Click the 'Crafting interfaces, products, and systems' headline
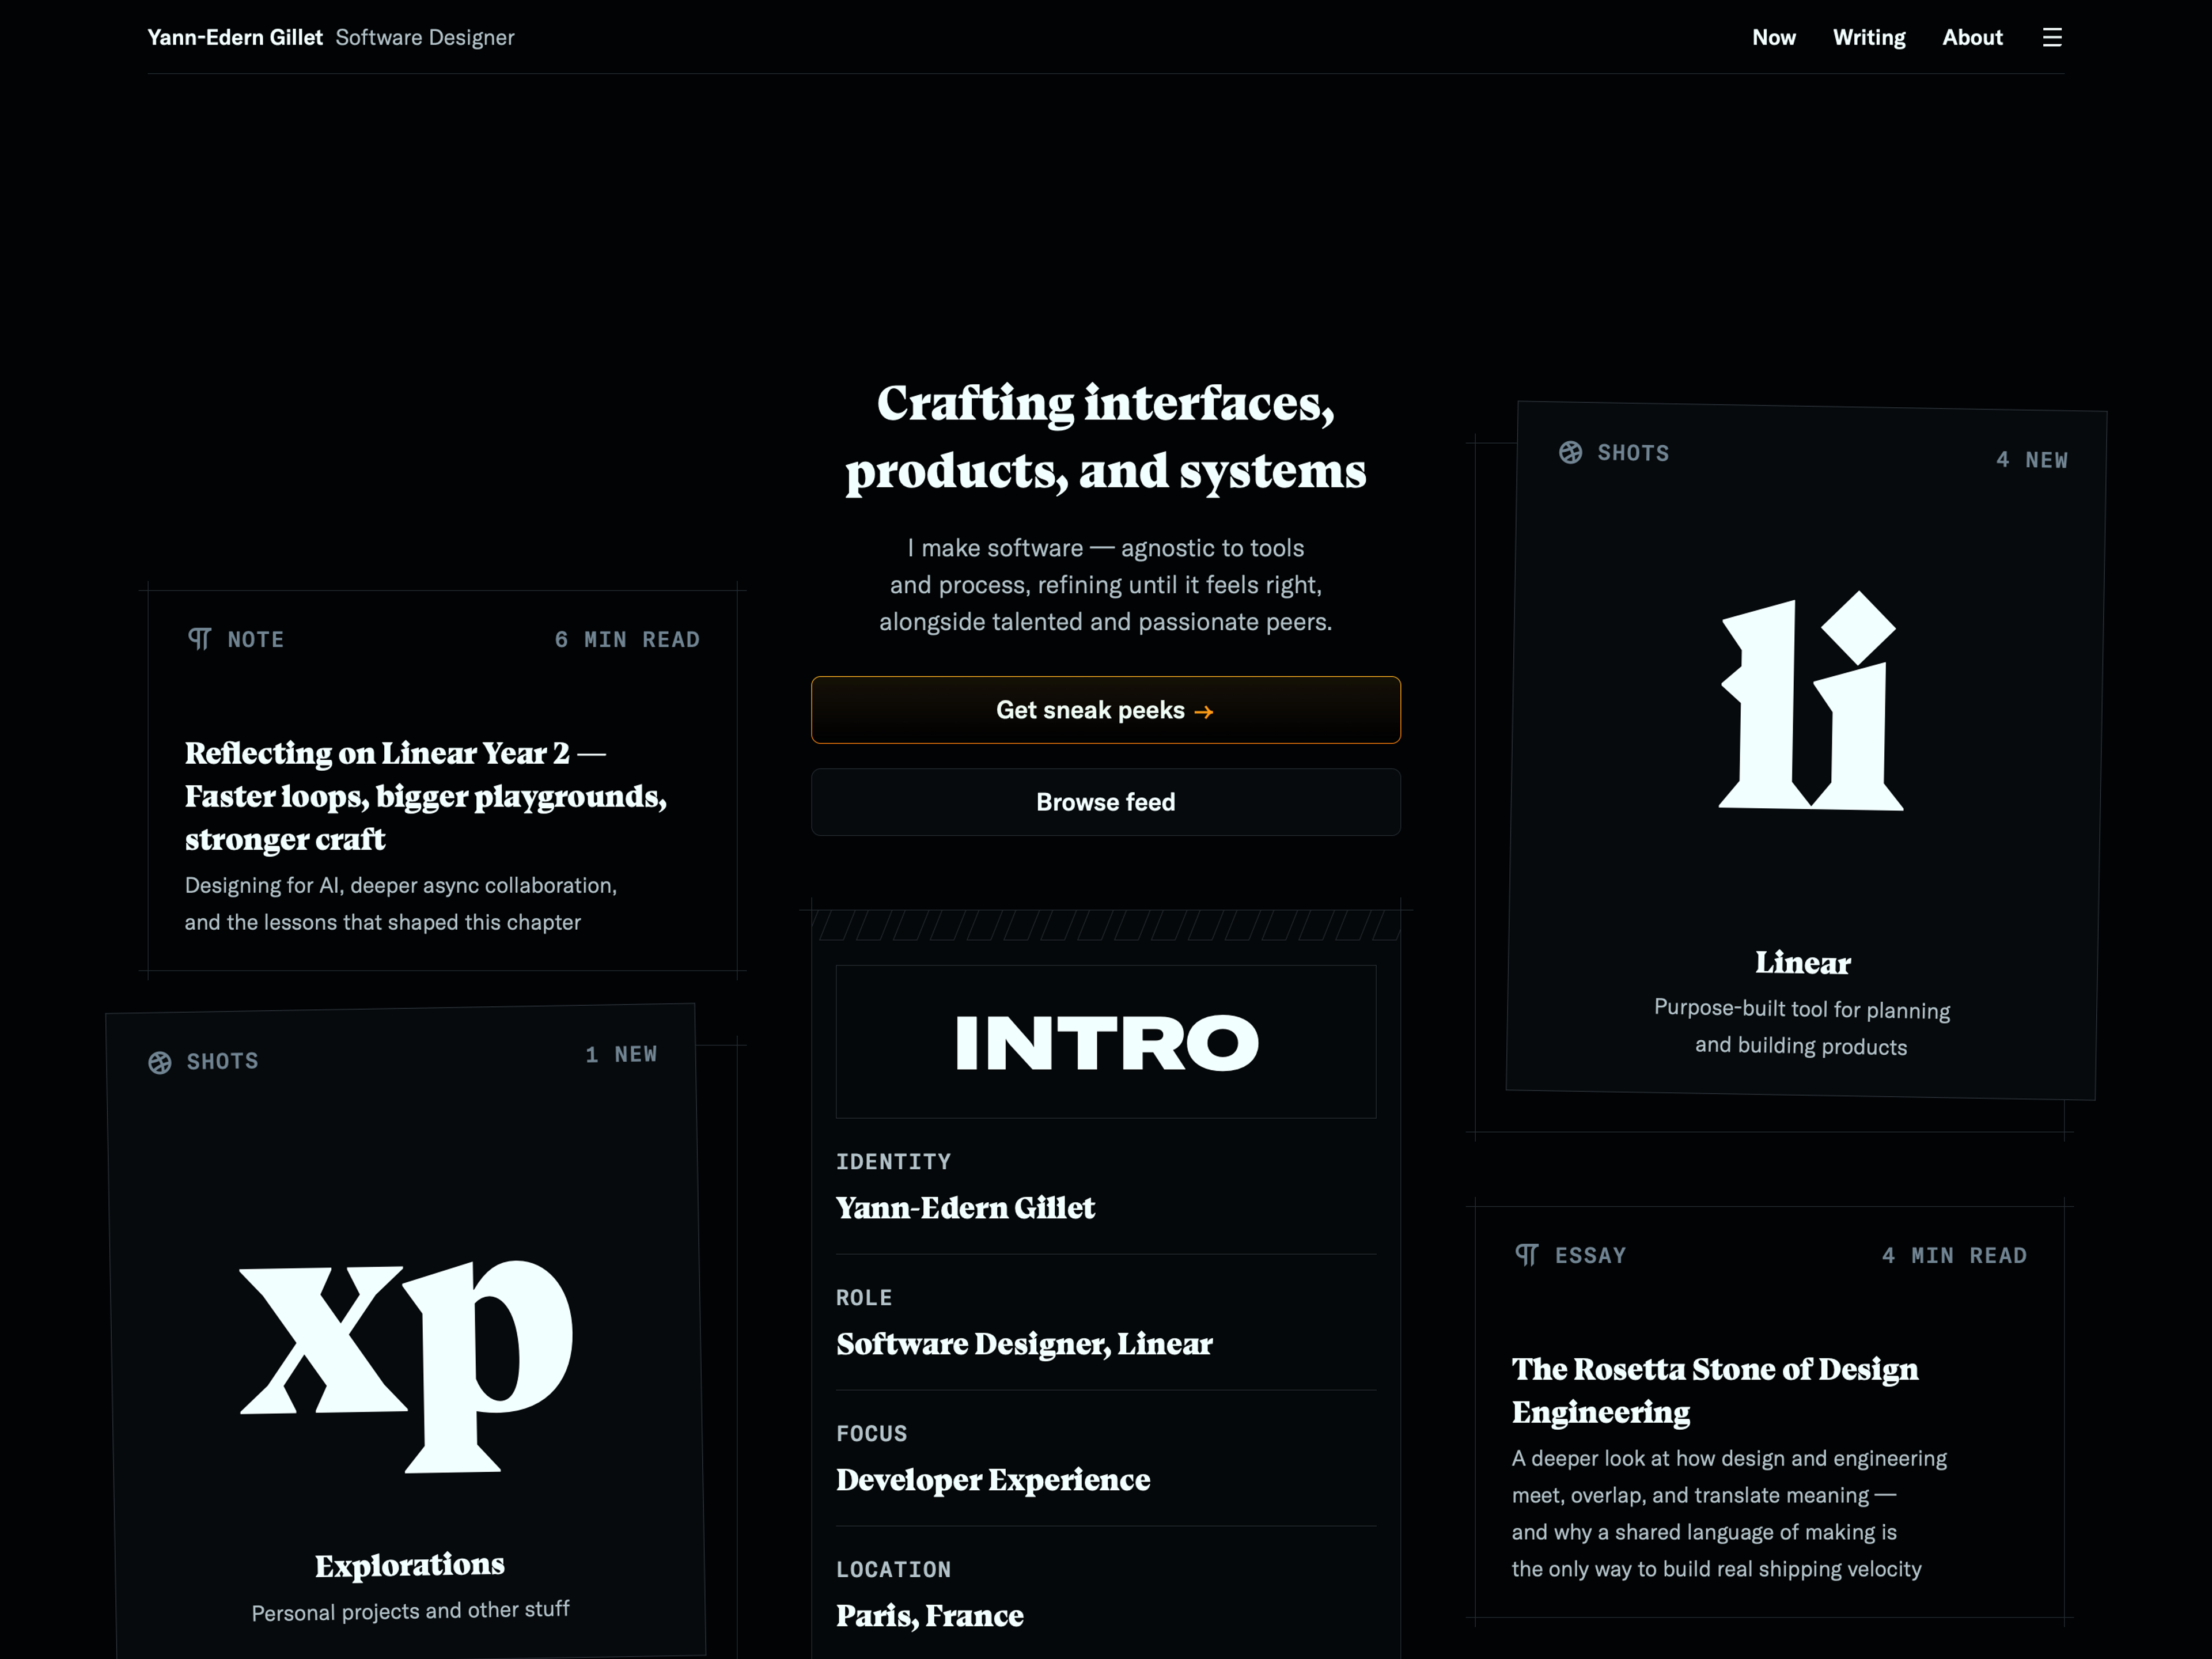Viewport: 2212px width, 1659px height. [x=1106, y=437]
